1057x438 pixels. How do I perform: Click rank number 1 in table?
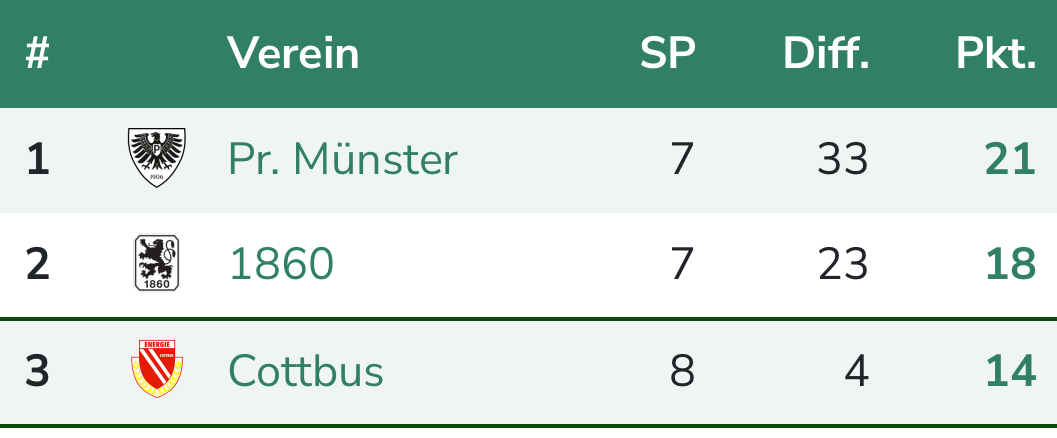click(37, 159)
